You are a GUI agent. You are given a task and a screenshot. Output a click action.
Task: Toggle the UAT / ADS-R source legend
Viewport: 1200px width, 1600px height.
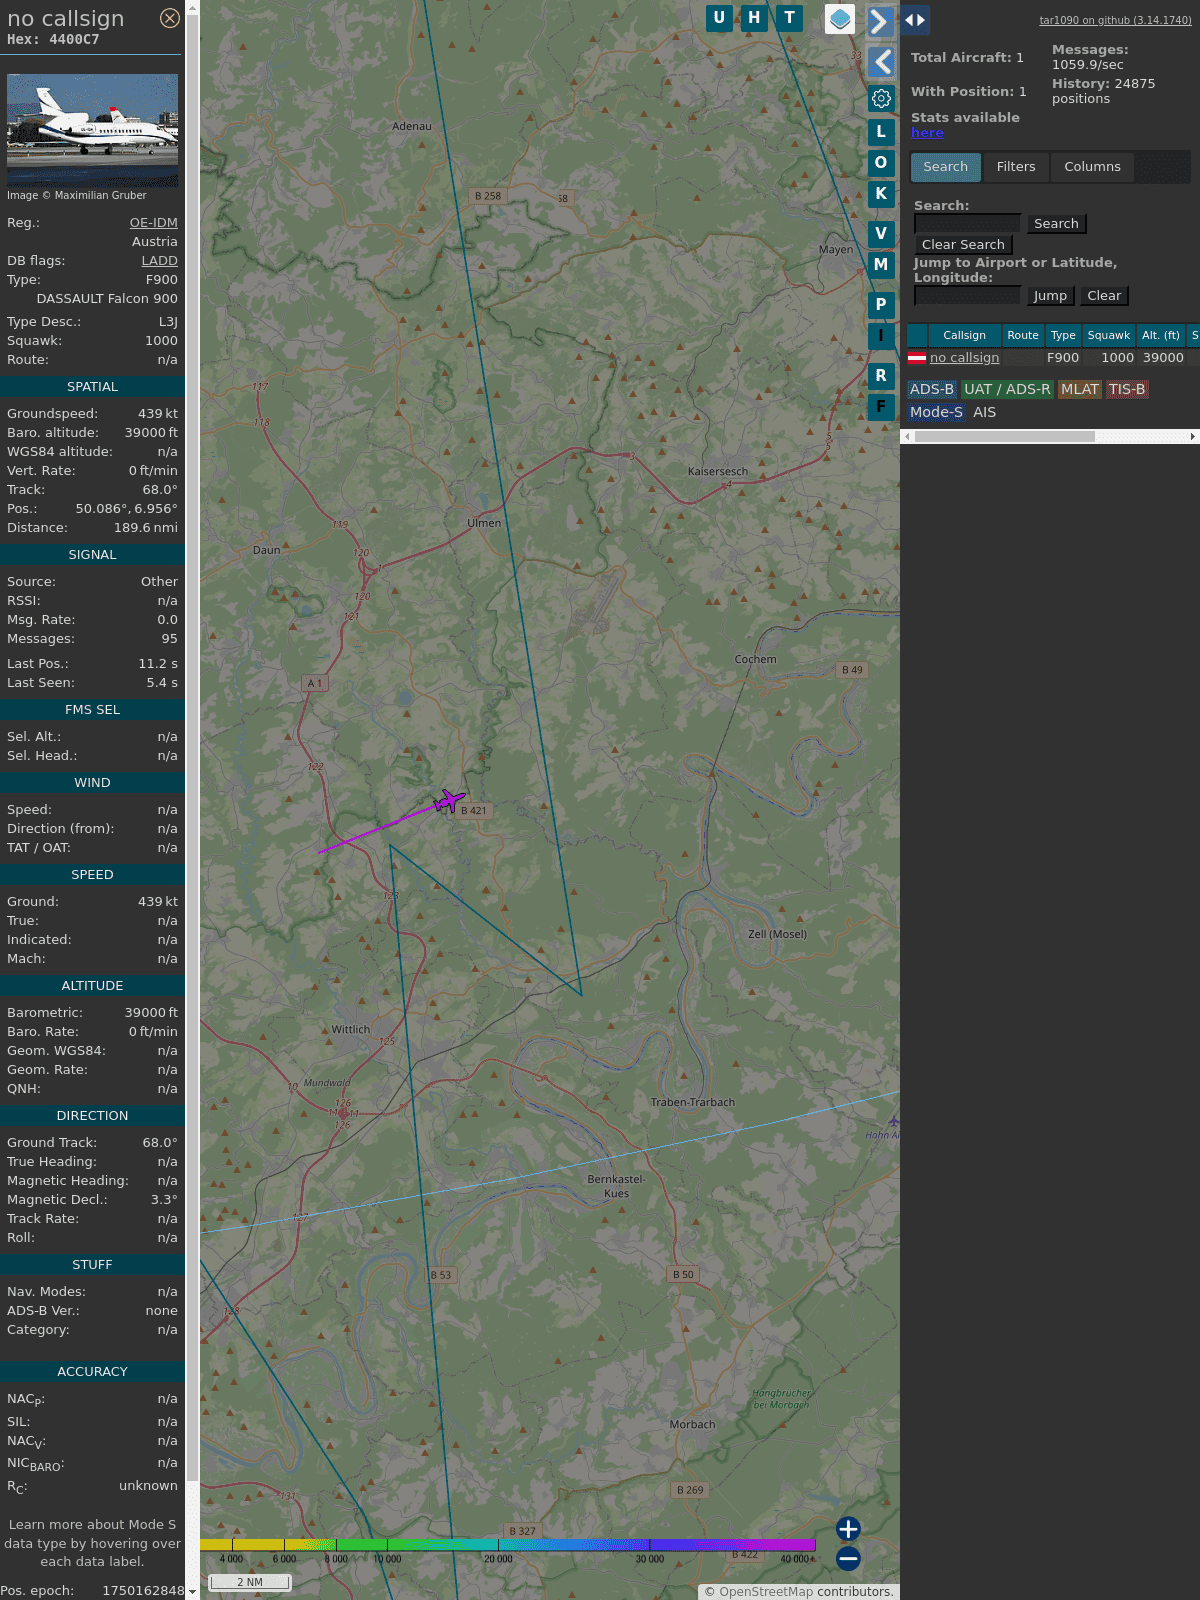click(x=1007, y=390)
